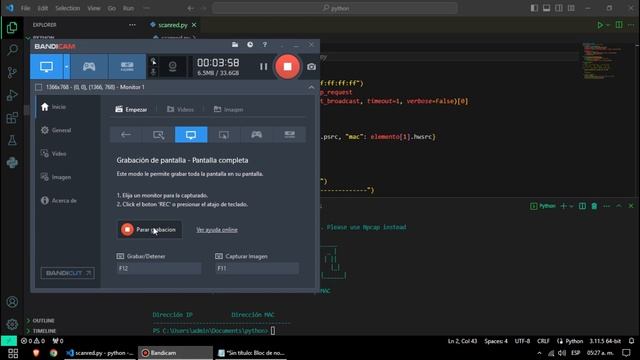Maximize terminal panel with chevron up
The width and height of the screenshot is (640, 360).
[619, 206]
